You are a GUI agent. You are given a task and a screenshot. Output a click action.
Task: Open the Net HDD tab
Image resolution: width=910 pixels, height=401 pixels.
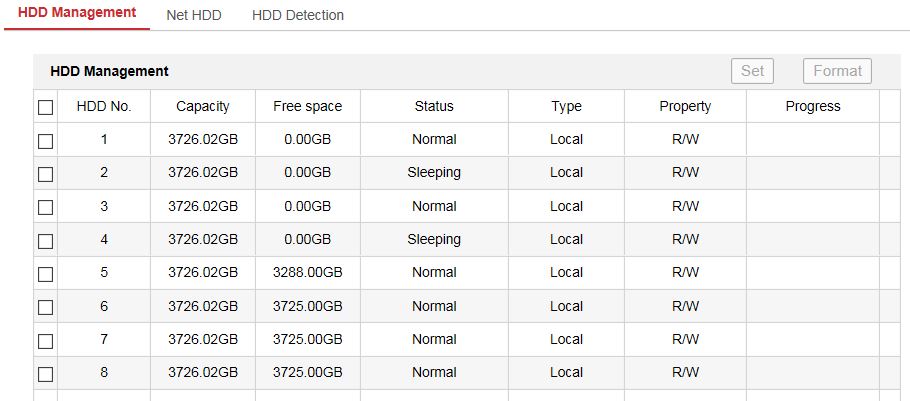coord(194,15)
